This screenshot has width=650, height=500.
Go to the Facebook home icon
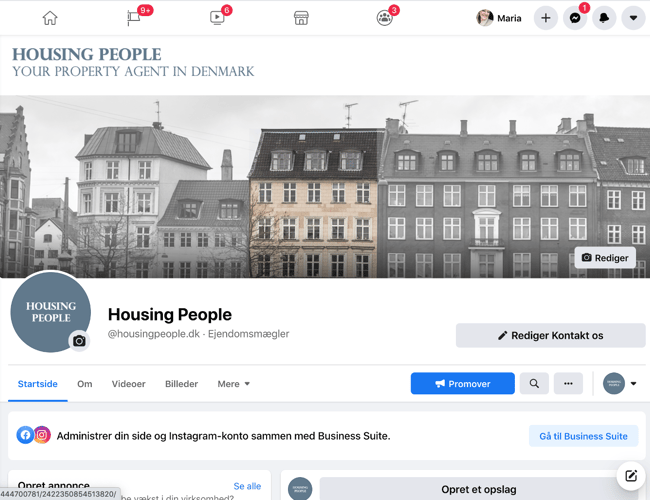(50, 18)
